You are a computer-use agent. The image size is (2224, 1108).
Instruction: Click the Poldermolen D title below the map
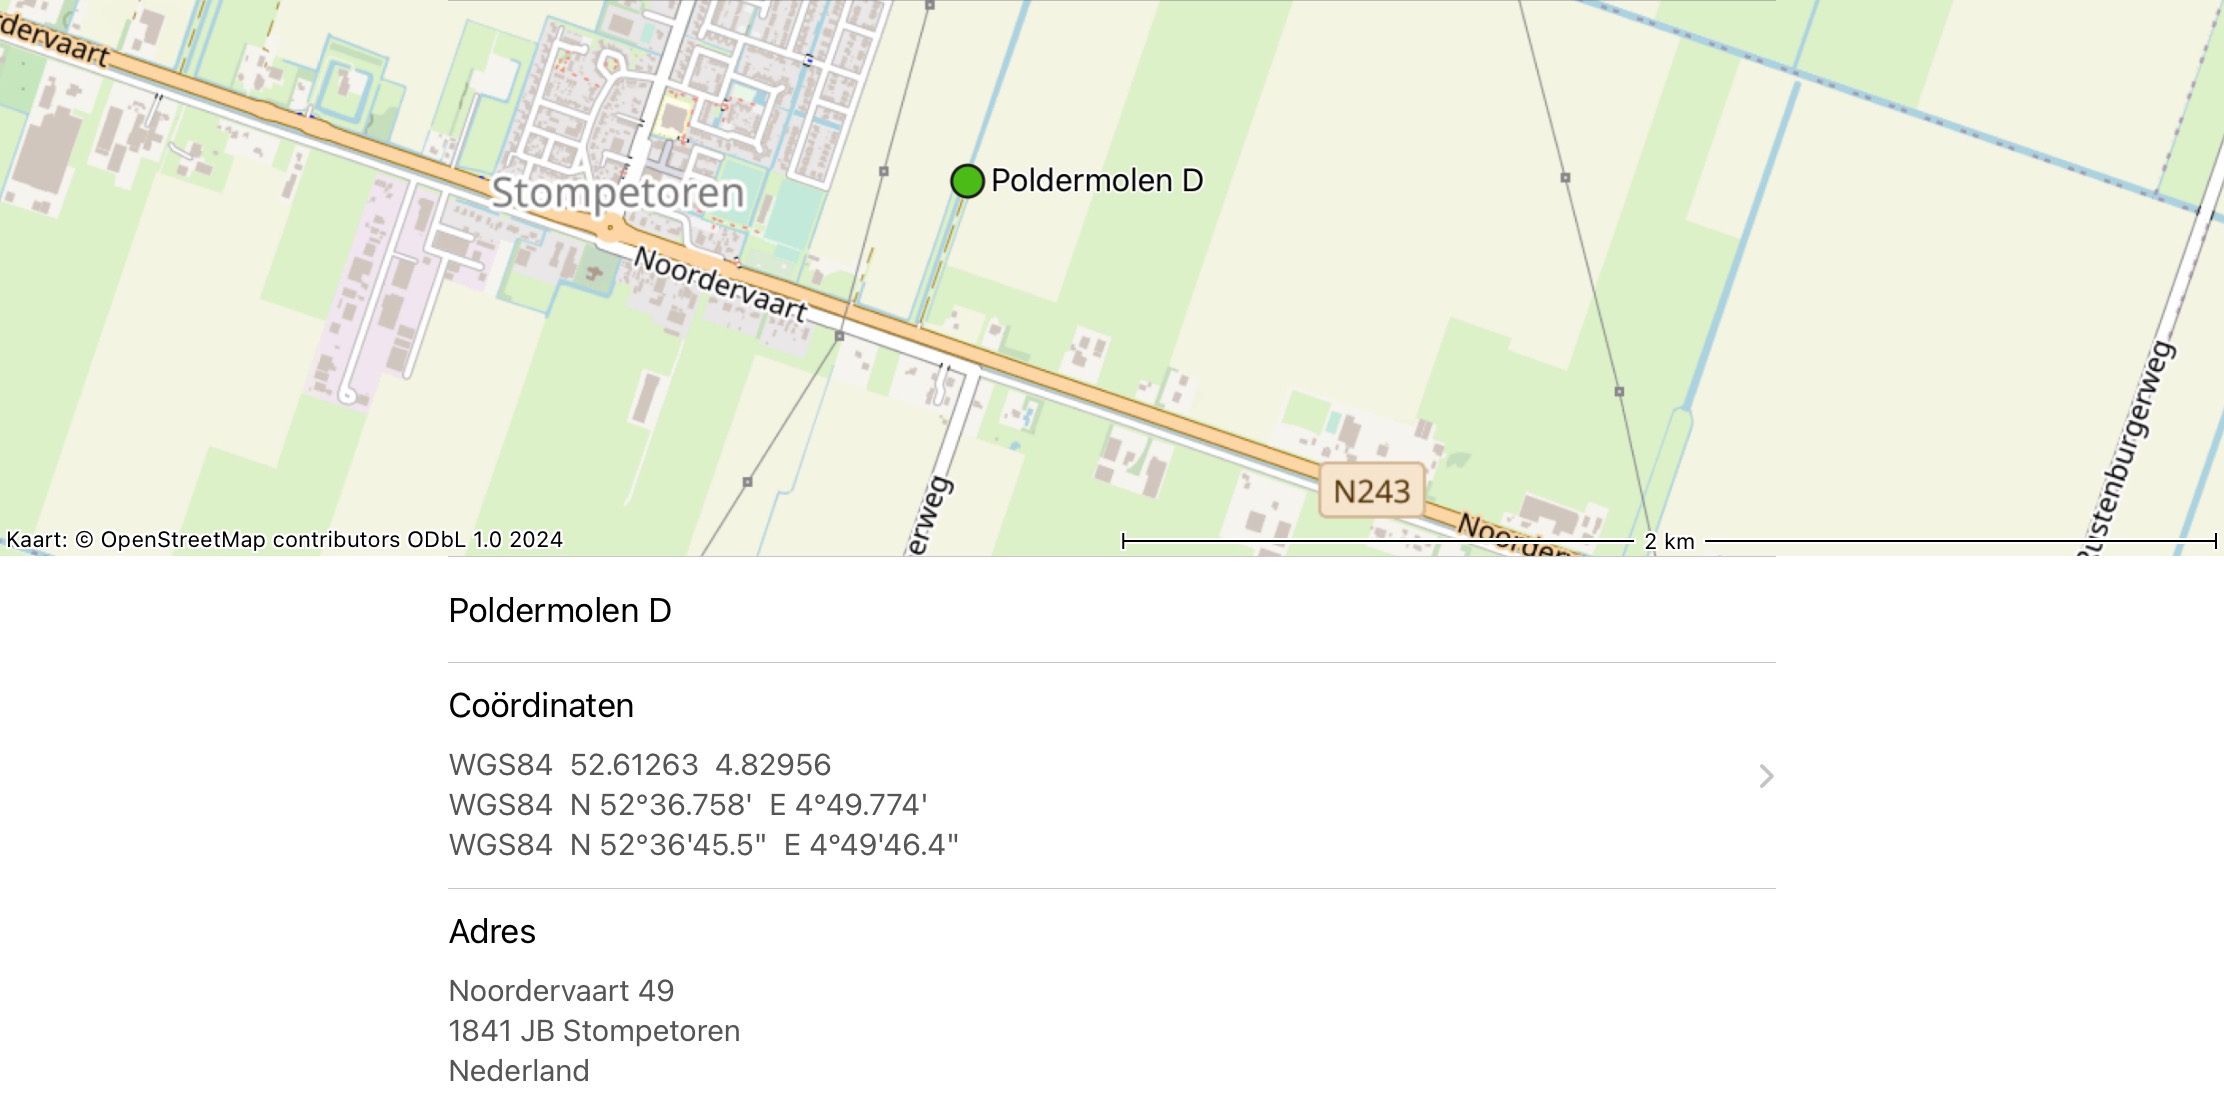coord(560,610)
